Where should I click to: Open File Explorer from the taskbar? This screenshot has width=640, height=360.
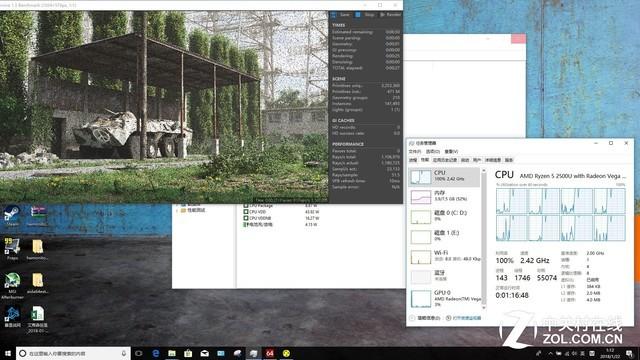point(172,353)
